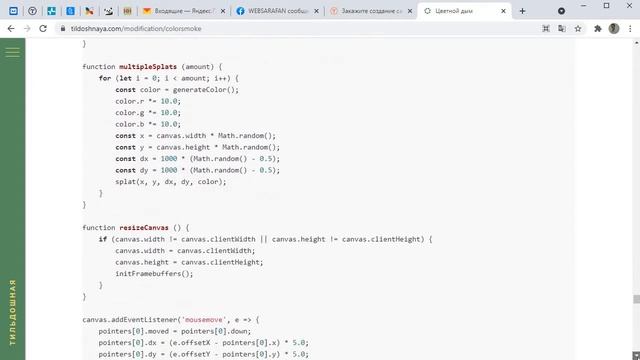Click the if (canvas.width != condition line
Viewport: 640px width, 360px height.
[265, 239]
